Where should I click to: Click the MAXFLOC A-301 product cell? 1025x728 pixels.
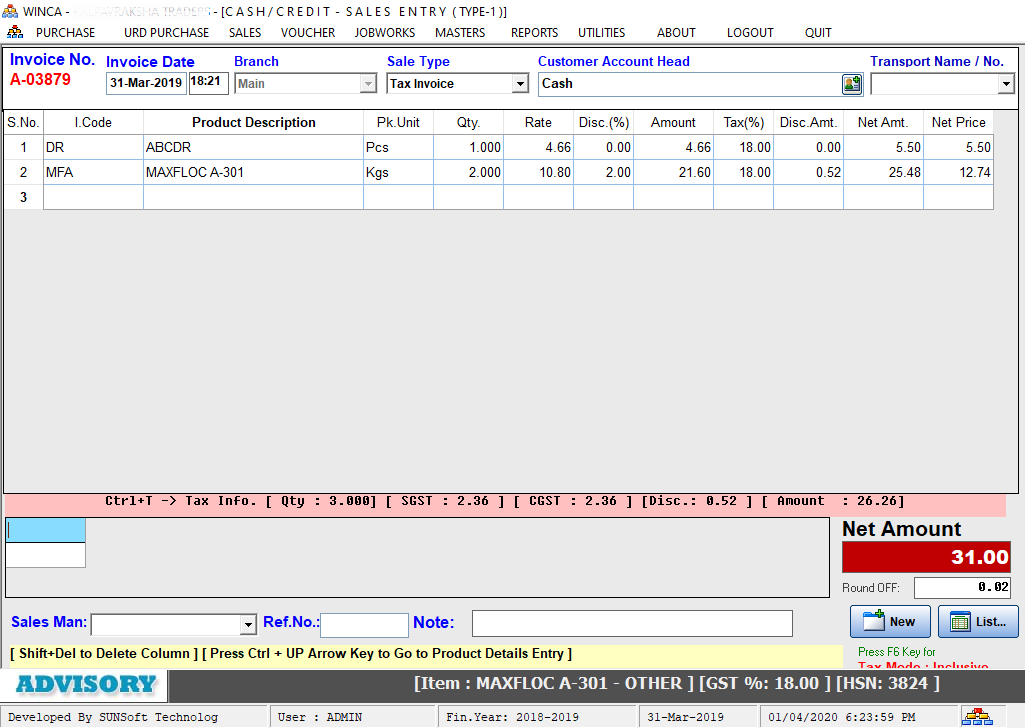254,173
